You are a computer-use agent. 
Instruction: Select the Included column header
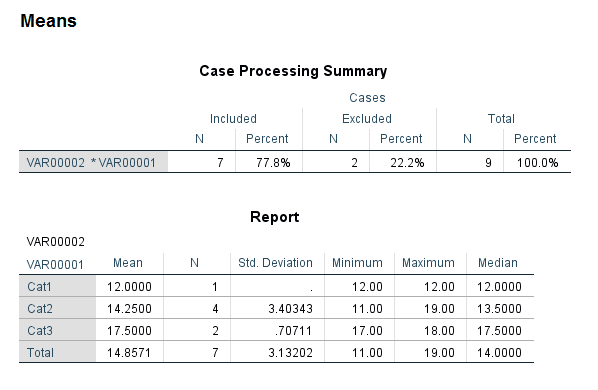[x=233, y=119]
